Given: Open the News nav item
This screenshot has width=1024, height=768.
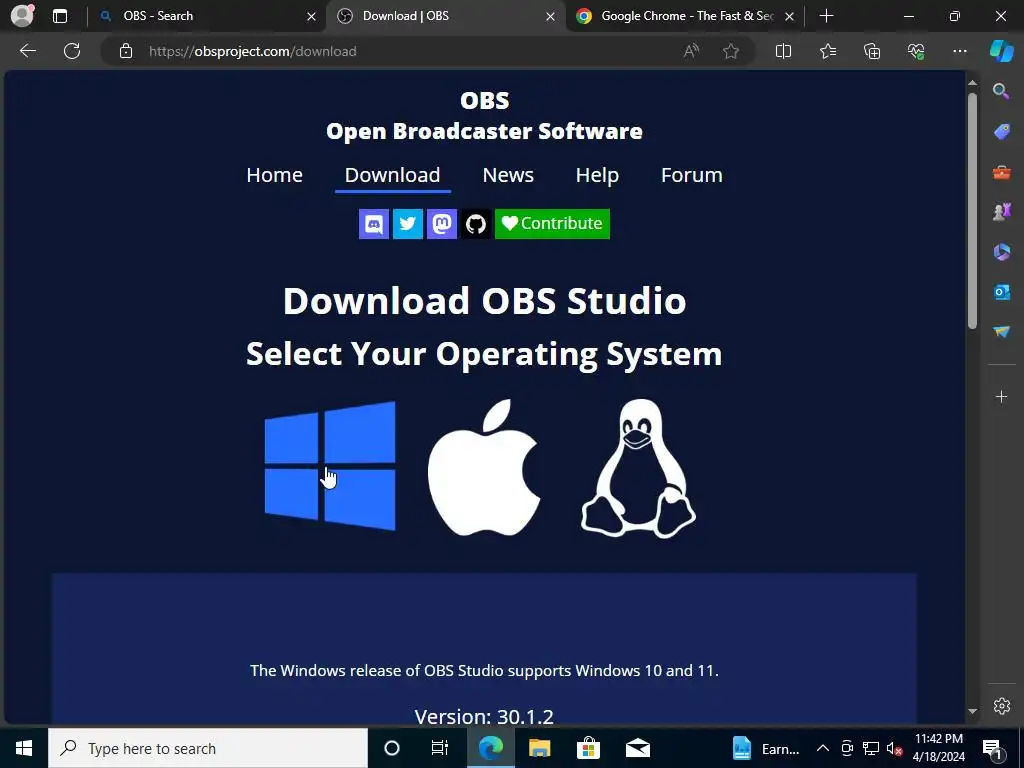Looking at the screenshot, I should pos(508,175).
